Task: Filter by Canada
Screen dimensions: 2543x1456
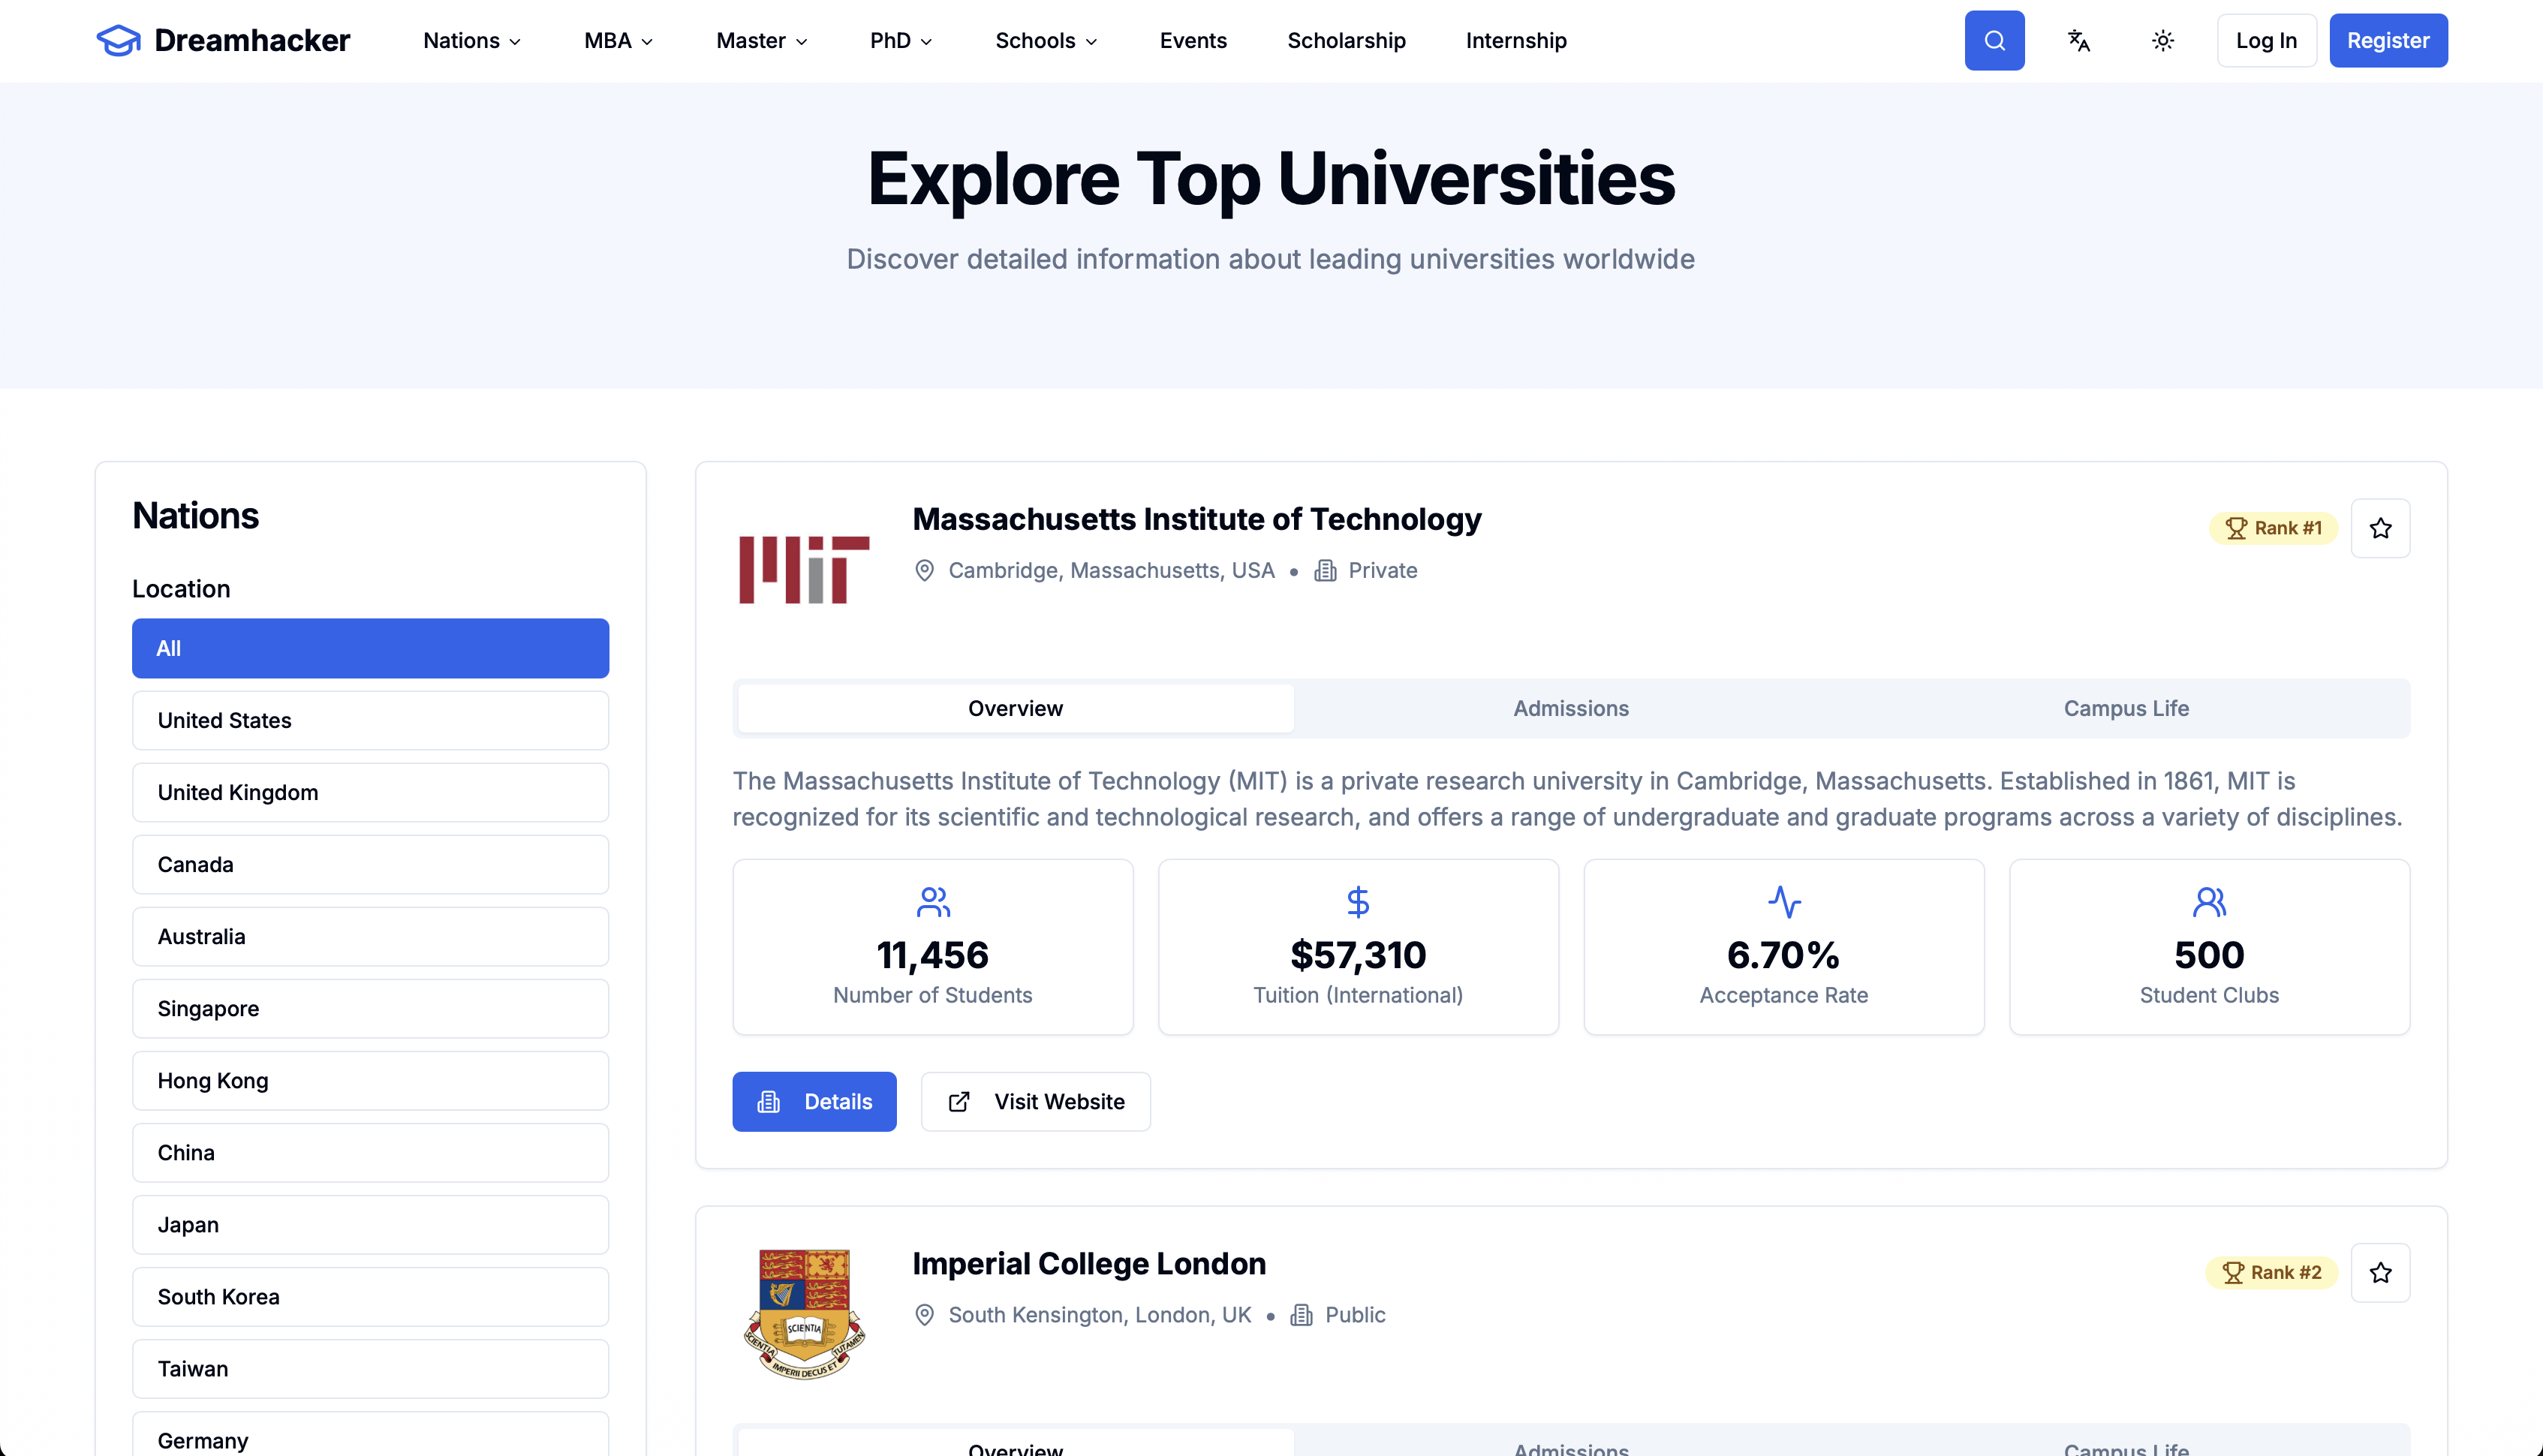Action: coord(370,864)
